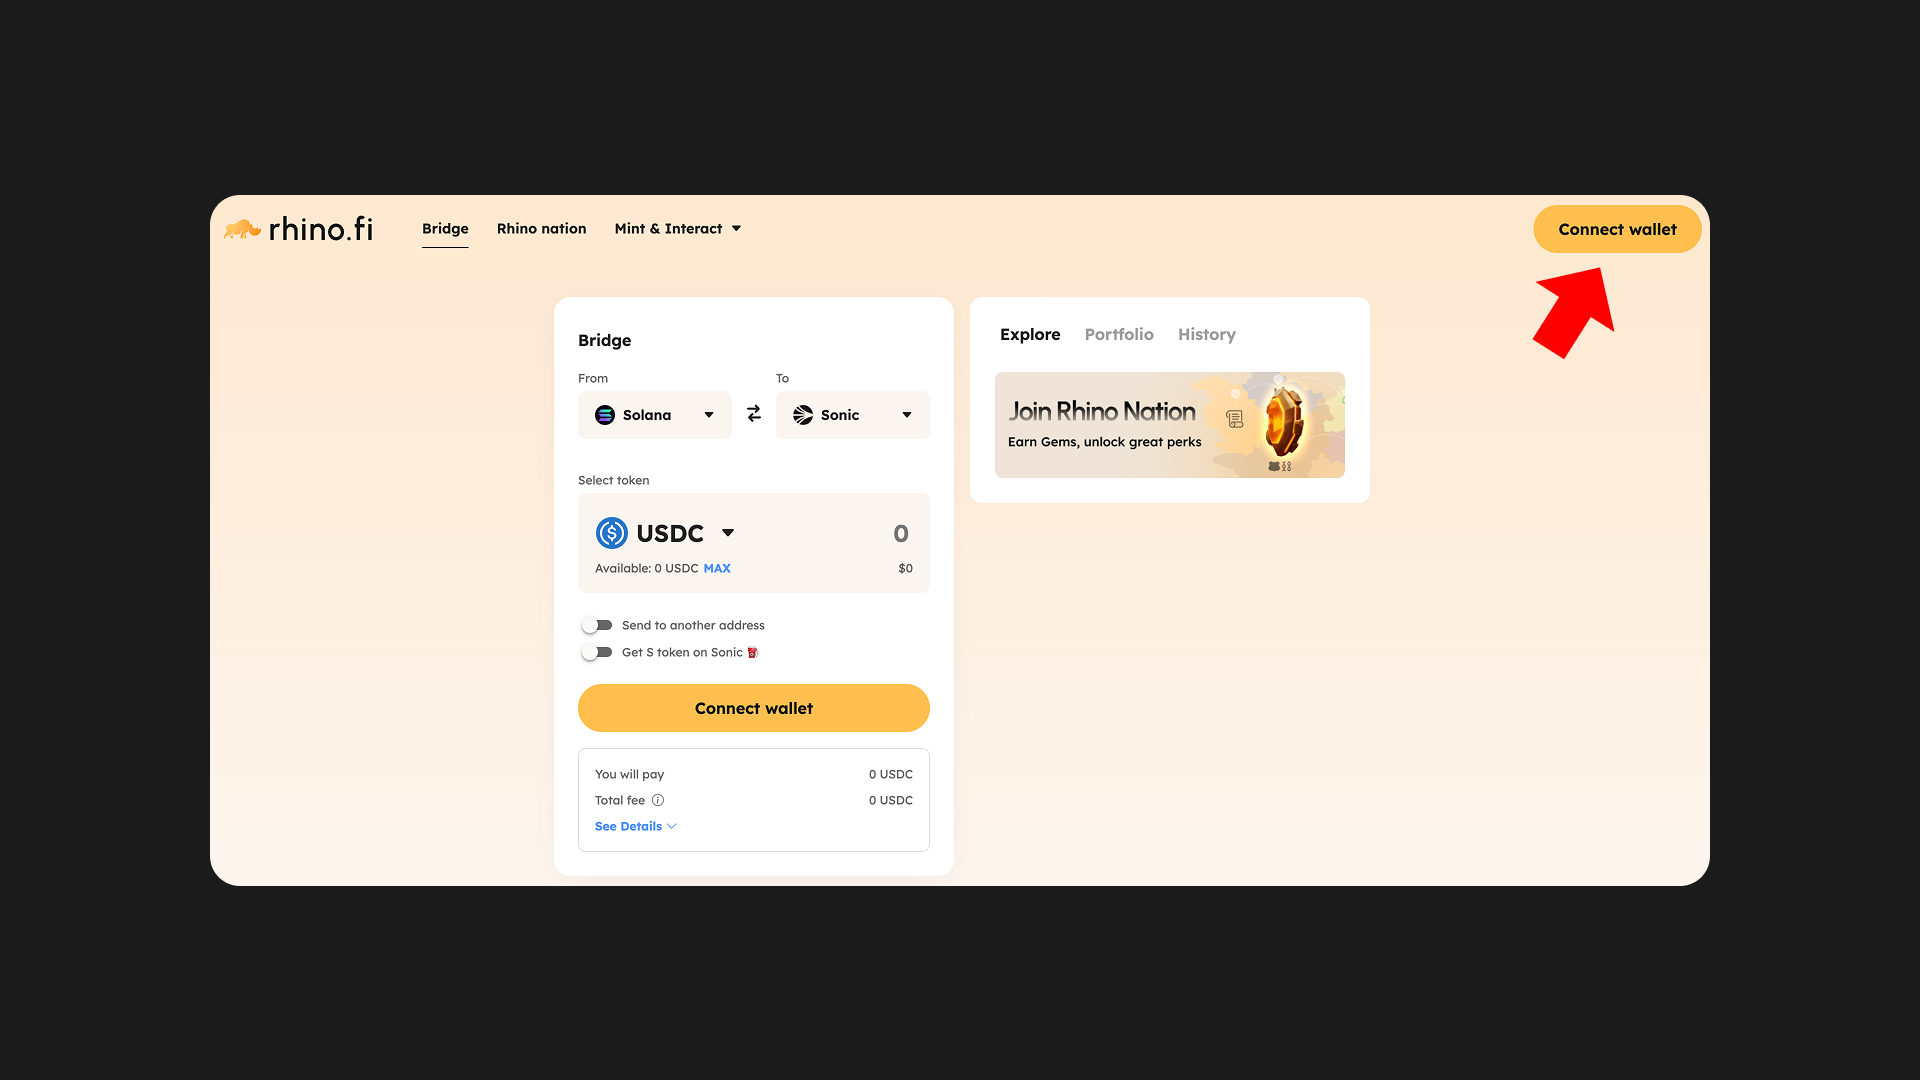Click the Sonic chain icon

tap(803, 415)
